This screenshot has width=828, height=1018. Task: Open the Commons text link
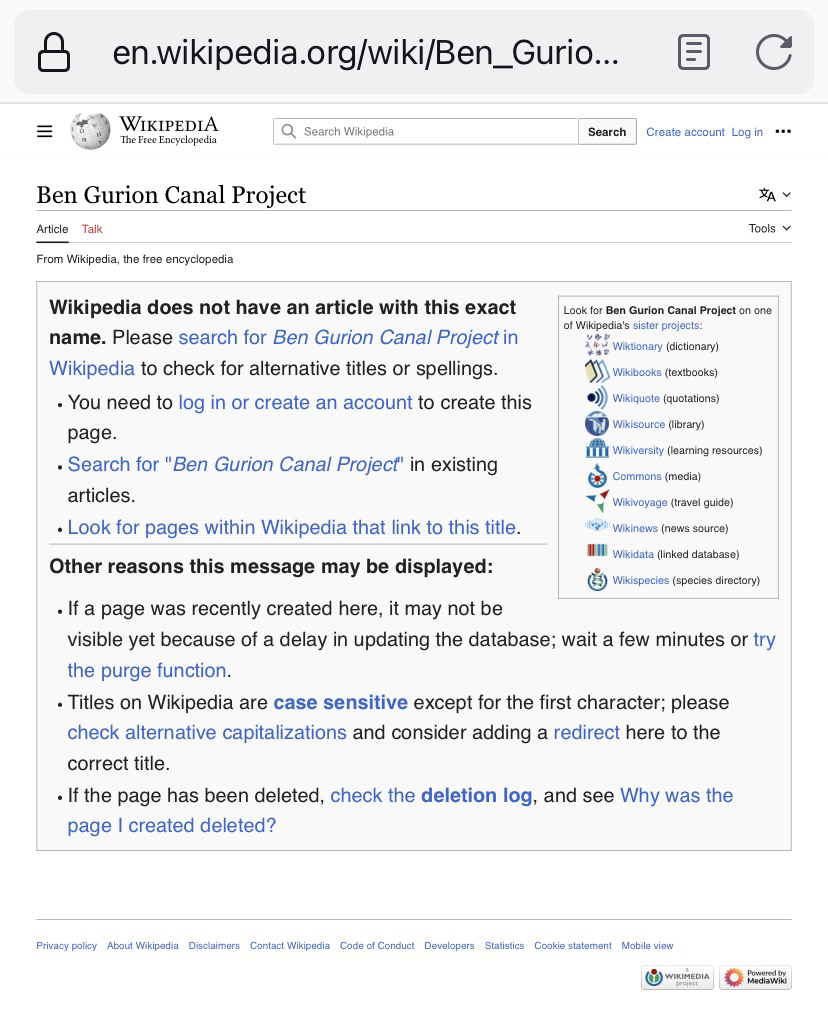click(x=637, y=476)
